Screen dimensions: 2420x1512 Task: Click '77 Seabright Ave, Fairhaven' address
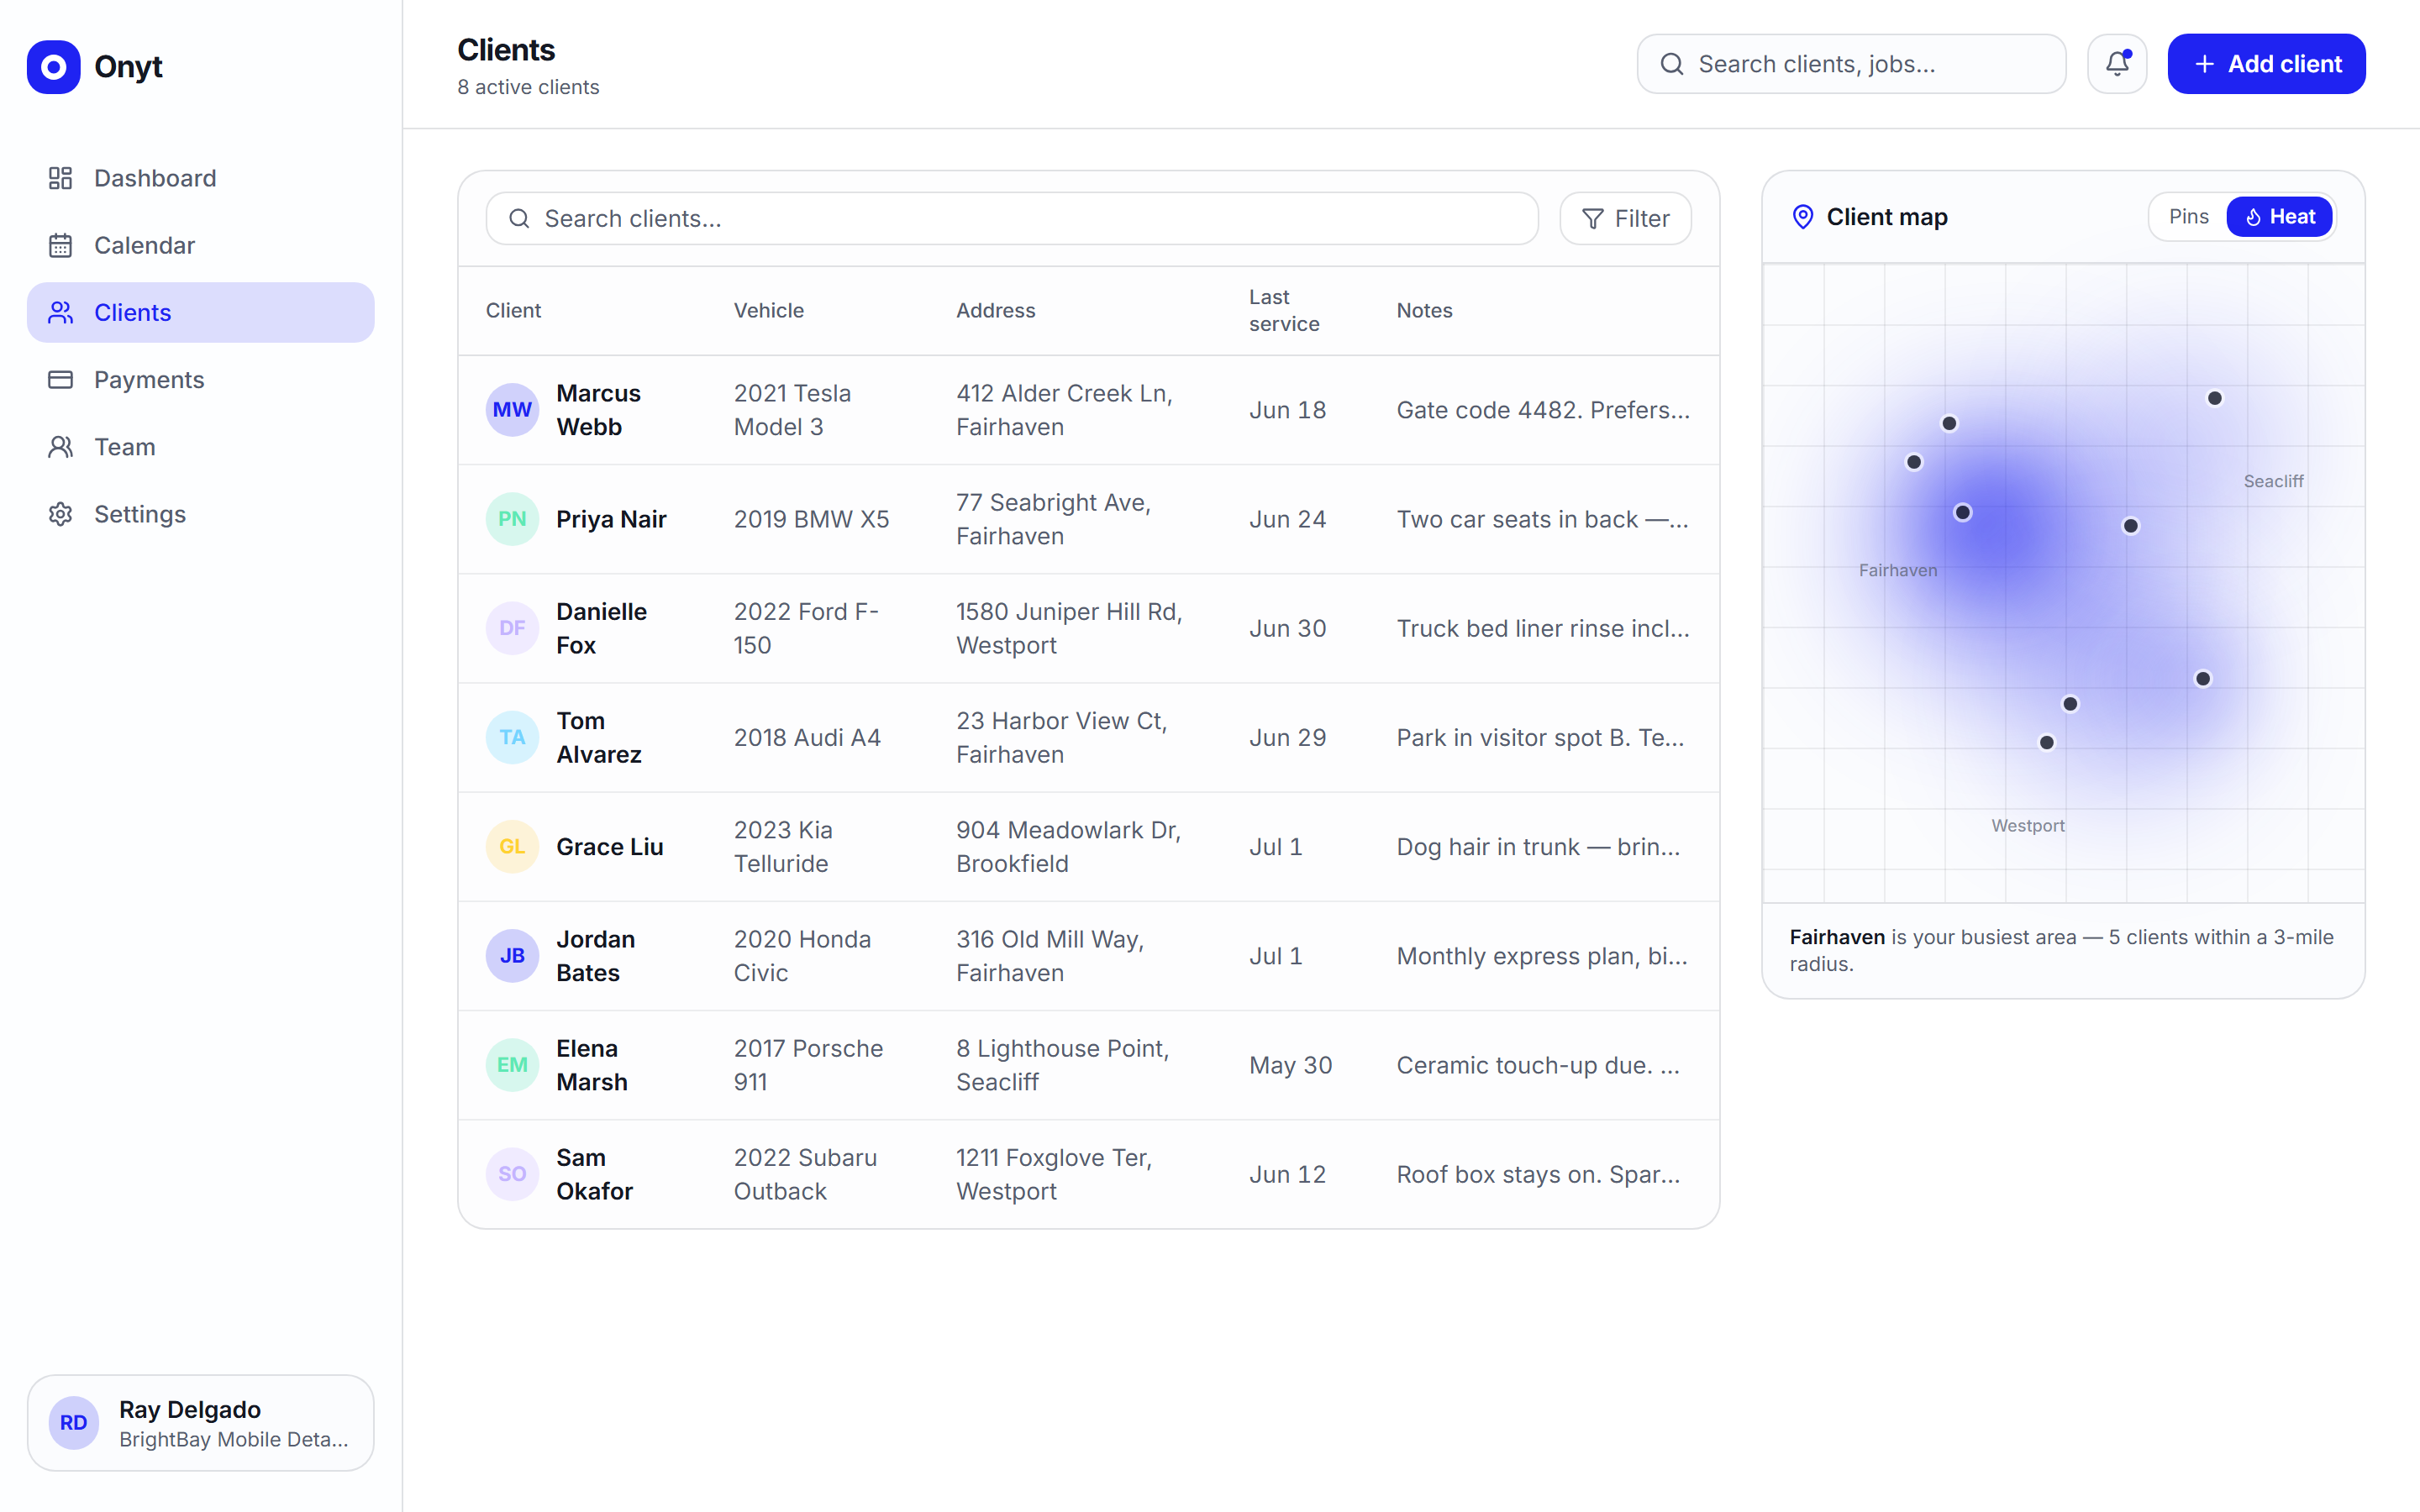click(1053, 519)
